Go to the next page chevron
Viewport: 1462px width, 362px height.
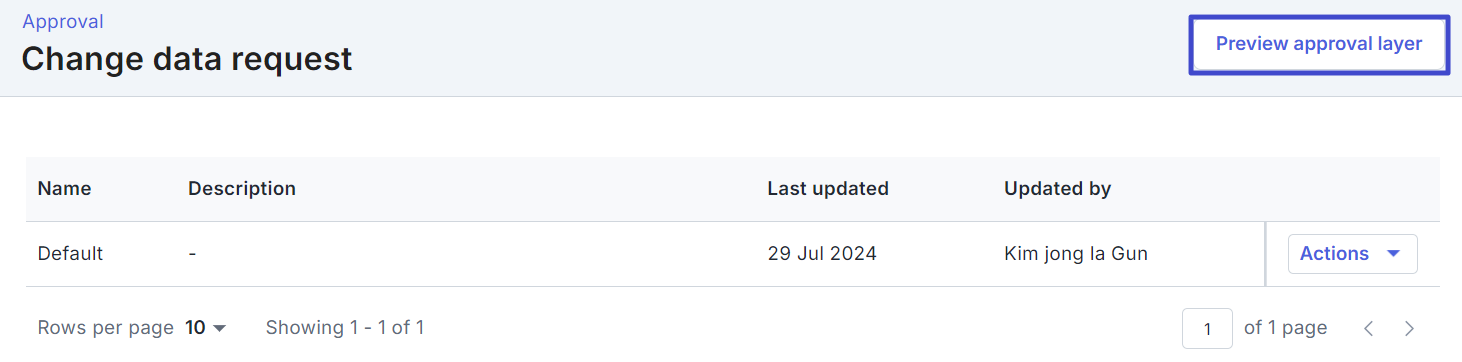point(1409,328)
